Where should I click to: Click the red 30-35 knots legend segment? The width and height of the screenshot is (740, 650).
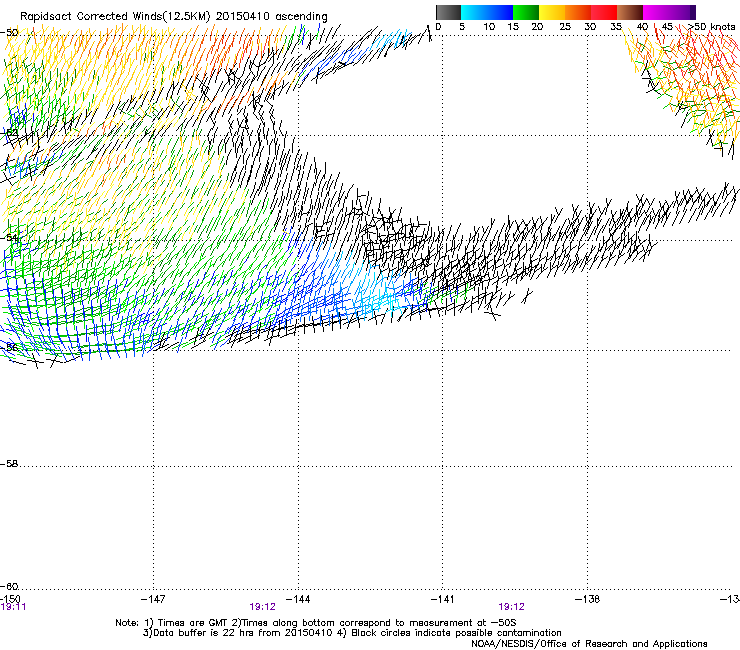click(x=604, y=12)
